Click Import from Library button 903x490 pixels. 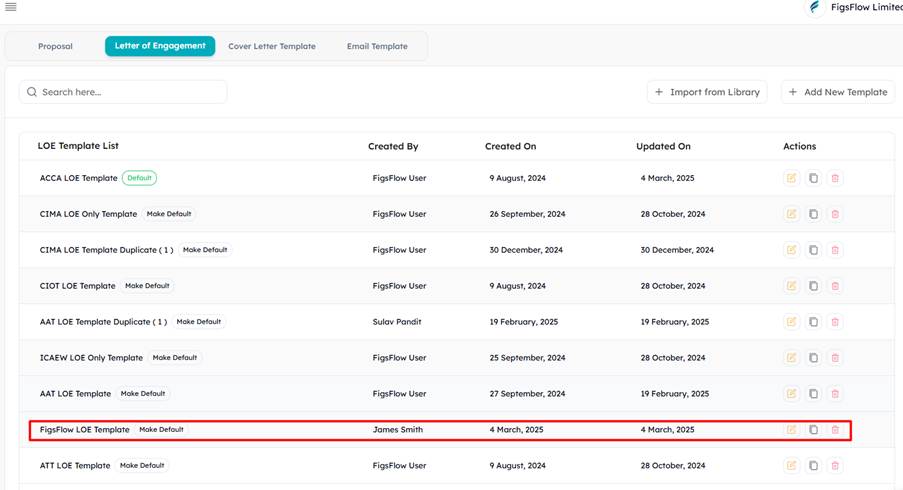(x=707, y=92)
